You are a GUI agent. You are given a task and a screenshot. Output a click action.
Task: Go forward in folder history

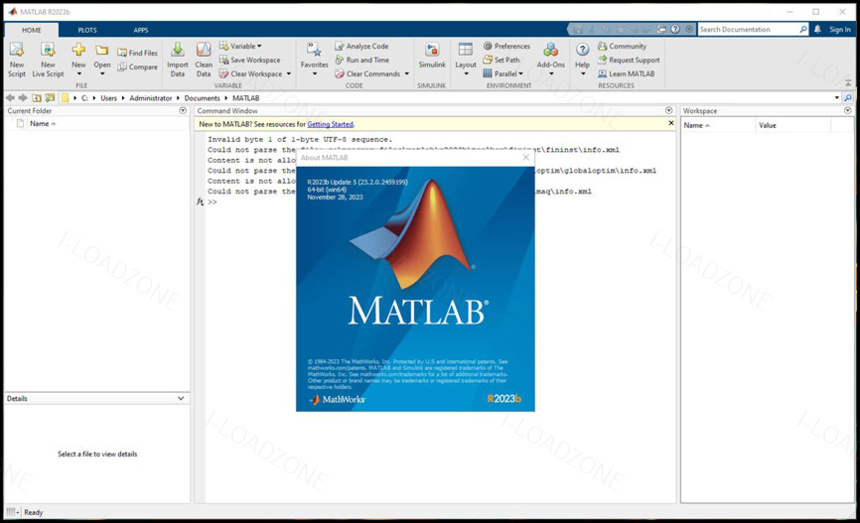(23, 98)
